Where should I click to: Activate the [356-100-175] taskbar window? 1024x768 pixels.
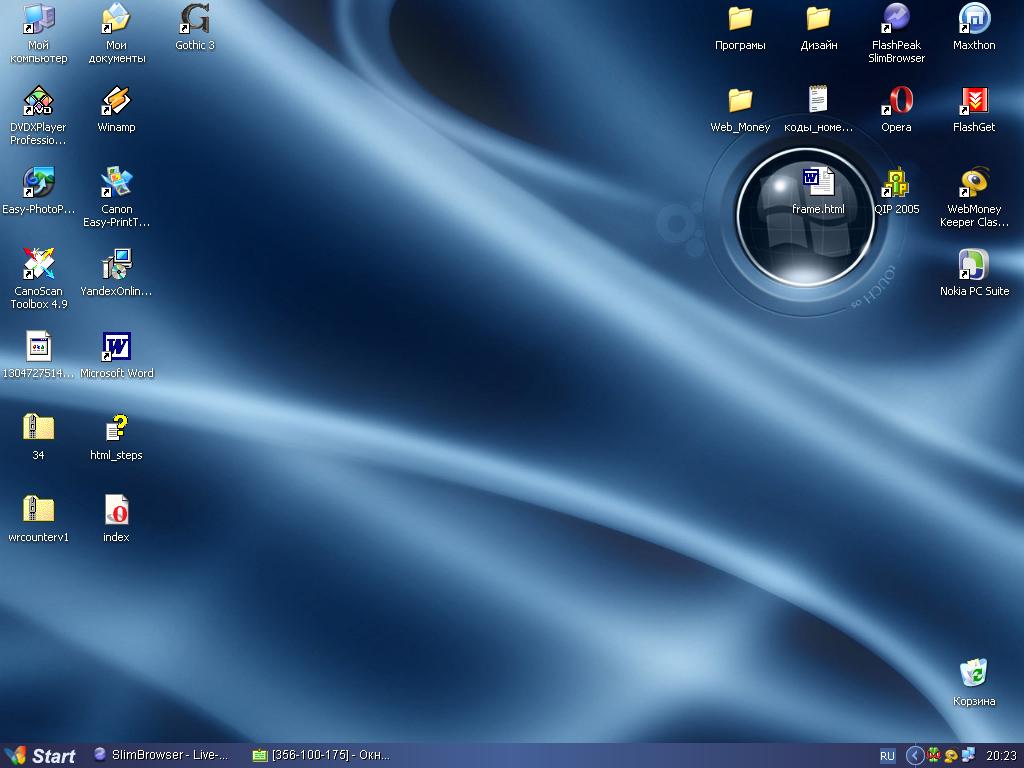tap(320, 756)
